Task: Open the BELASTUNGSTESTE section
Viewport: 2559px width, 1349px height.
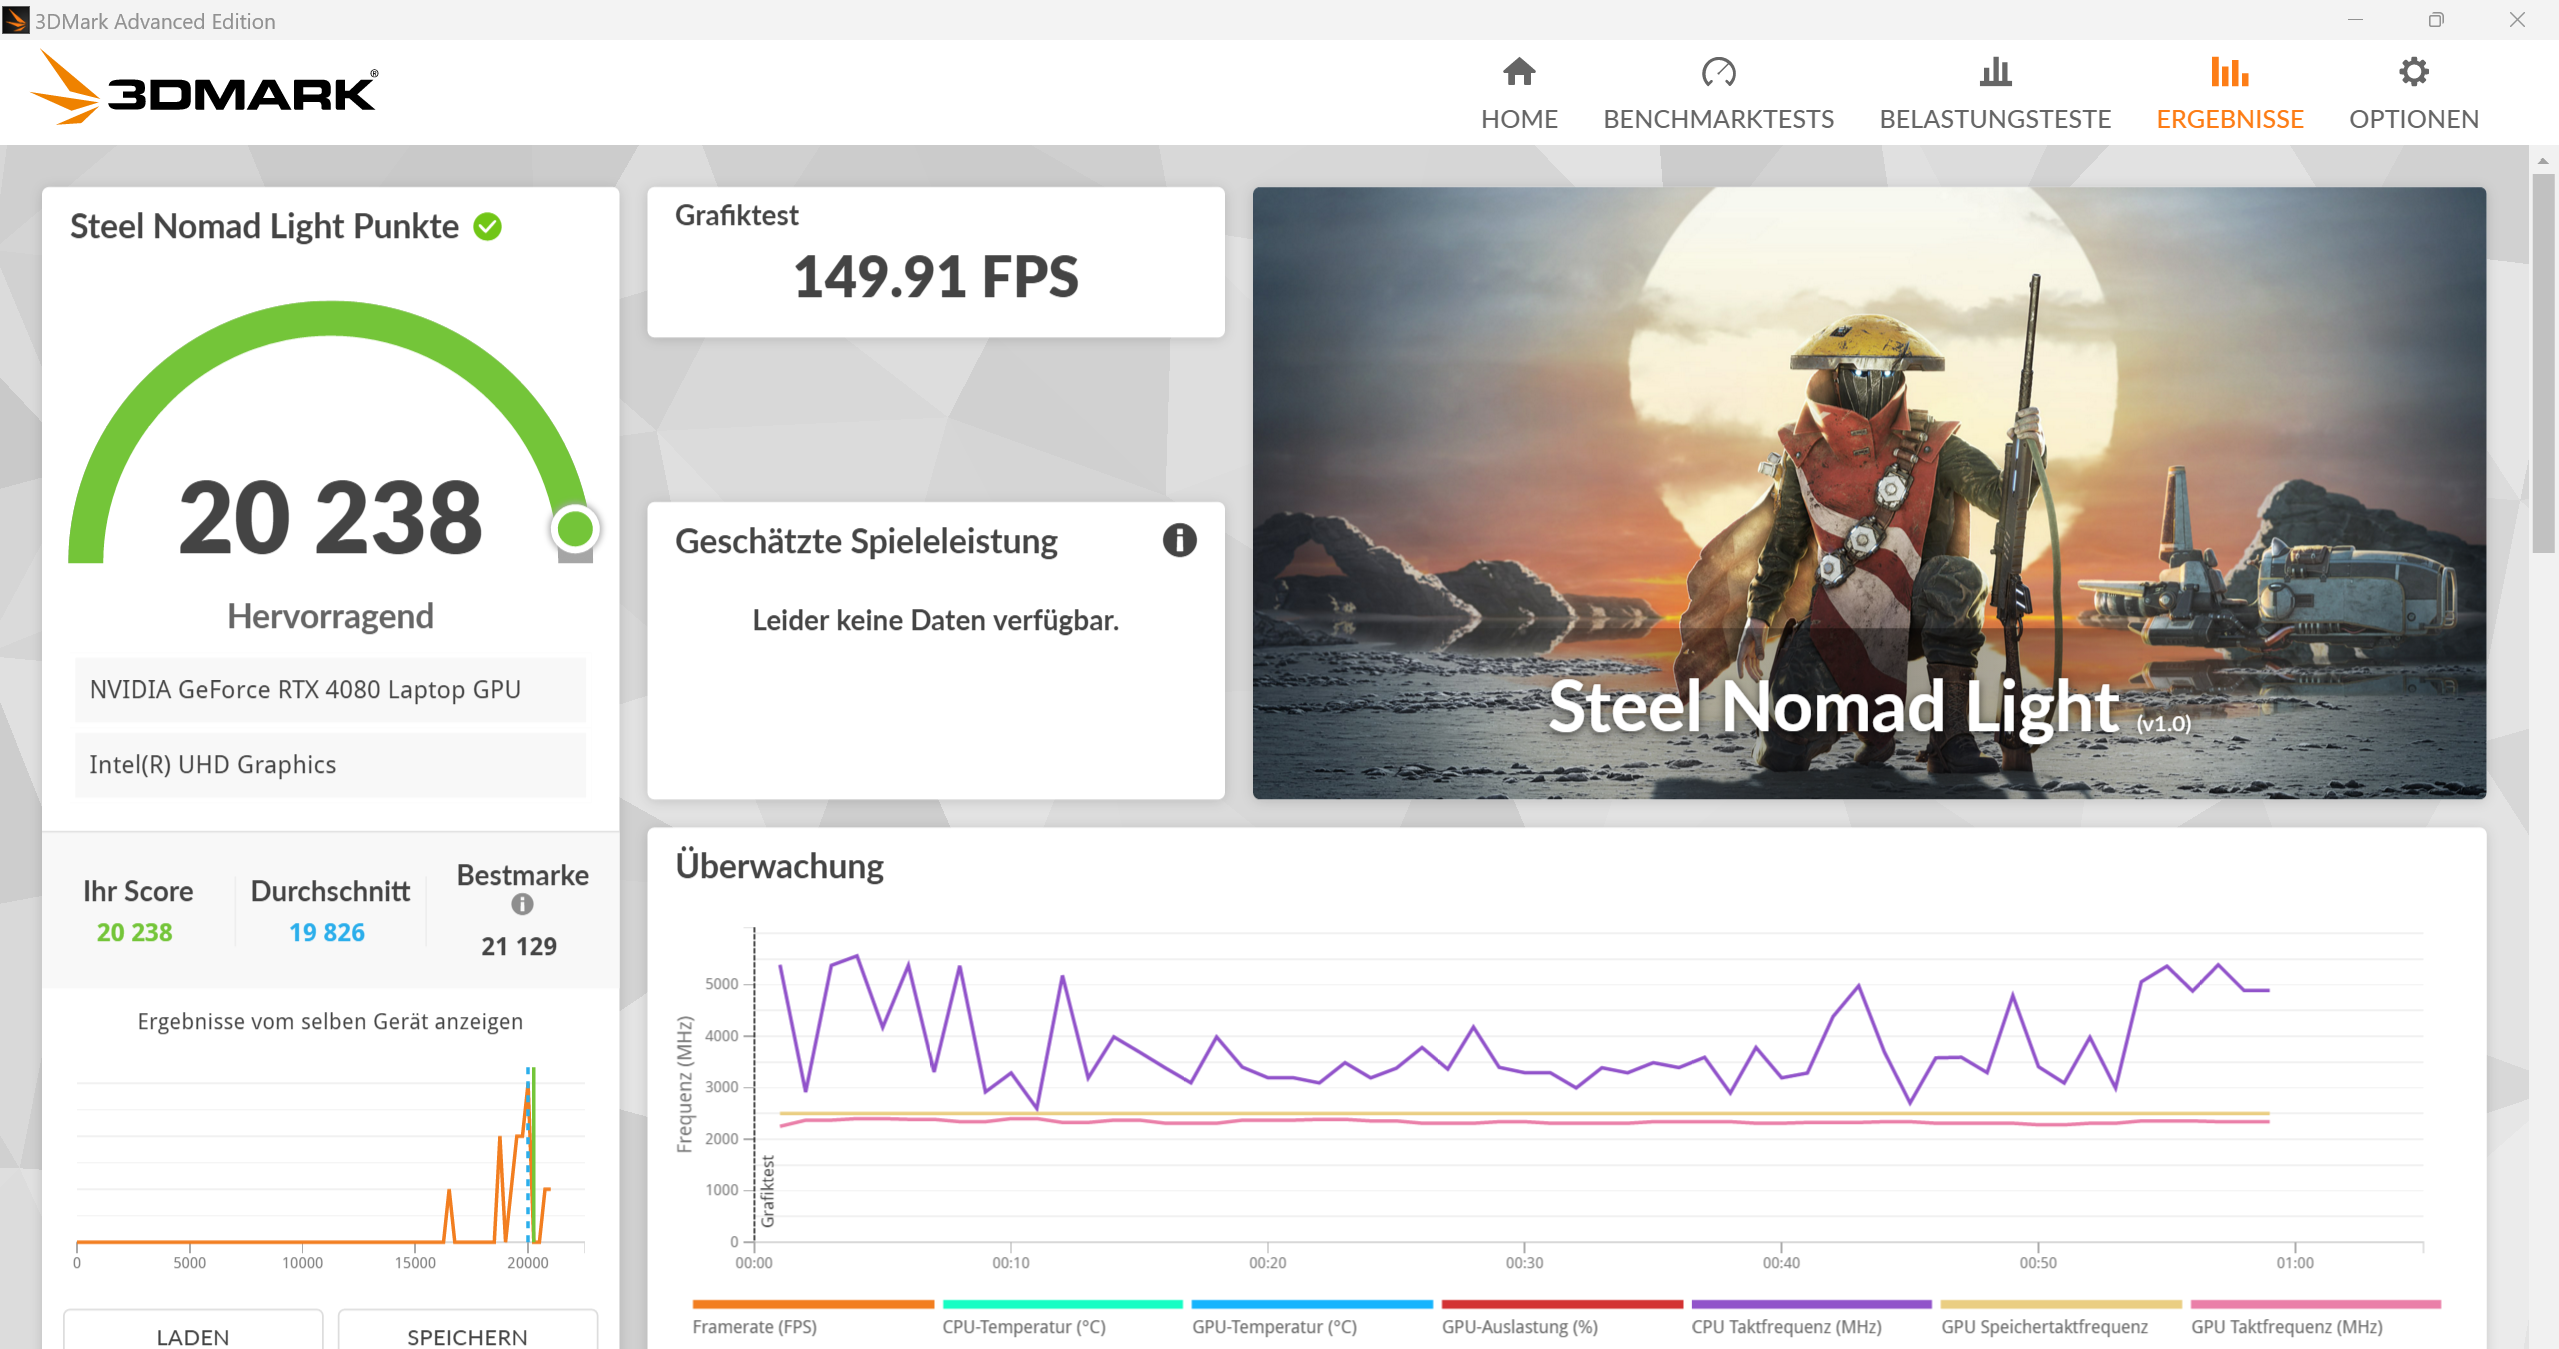Action: coord(1996,95)
